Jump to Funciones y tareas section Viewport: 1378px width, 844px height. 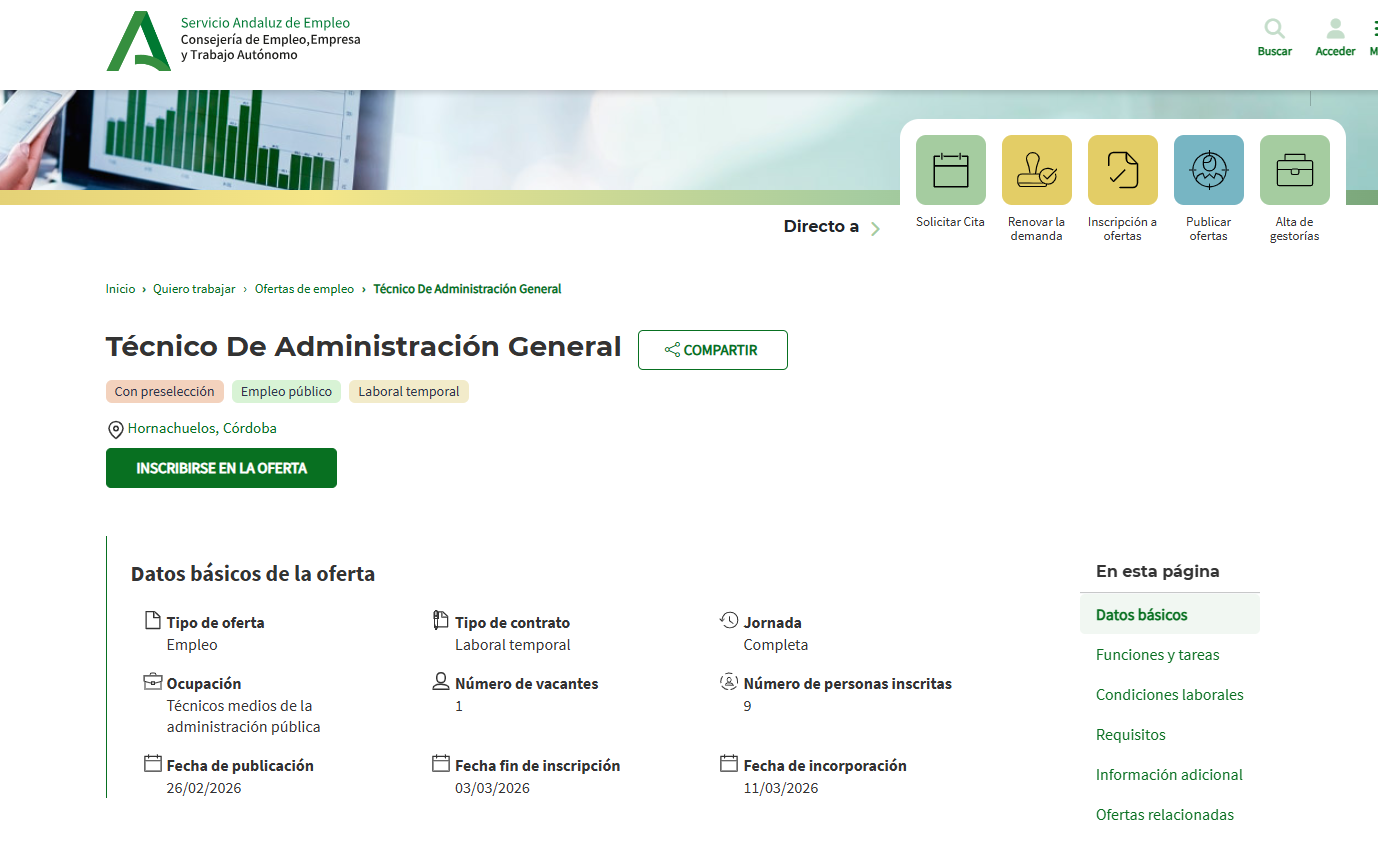pyautogui.click(x=1157, y=655)
